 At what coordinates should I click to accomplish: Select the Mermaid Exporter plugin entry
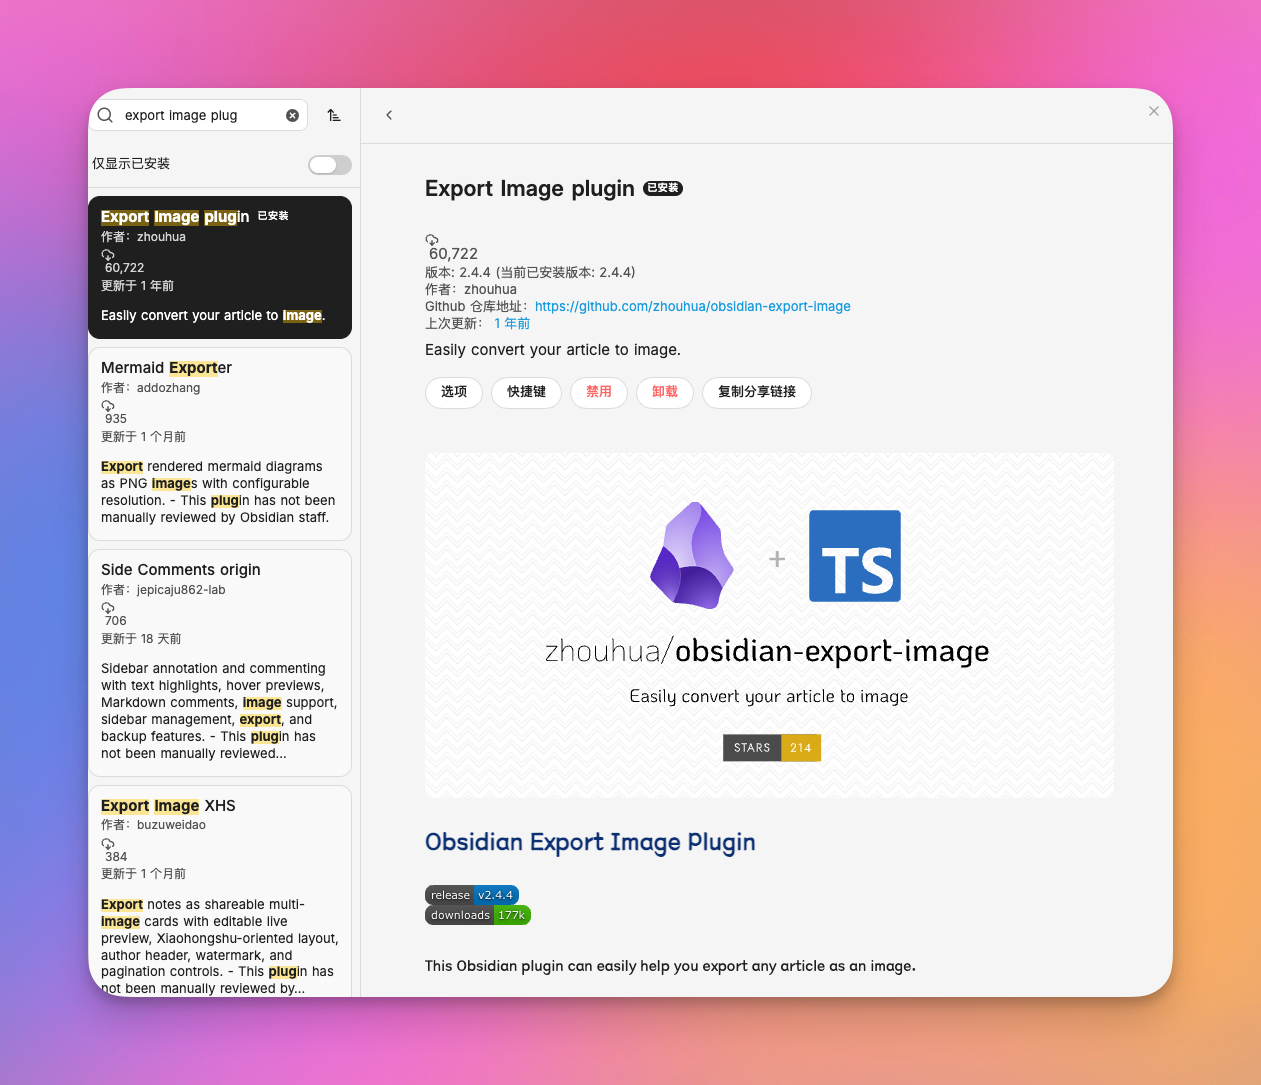[220, 444]
